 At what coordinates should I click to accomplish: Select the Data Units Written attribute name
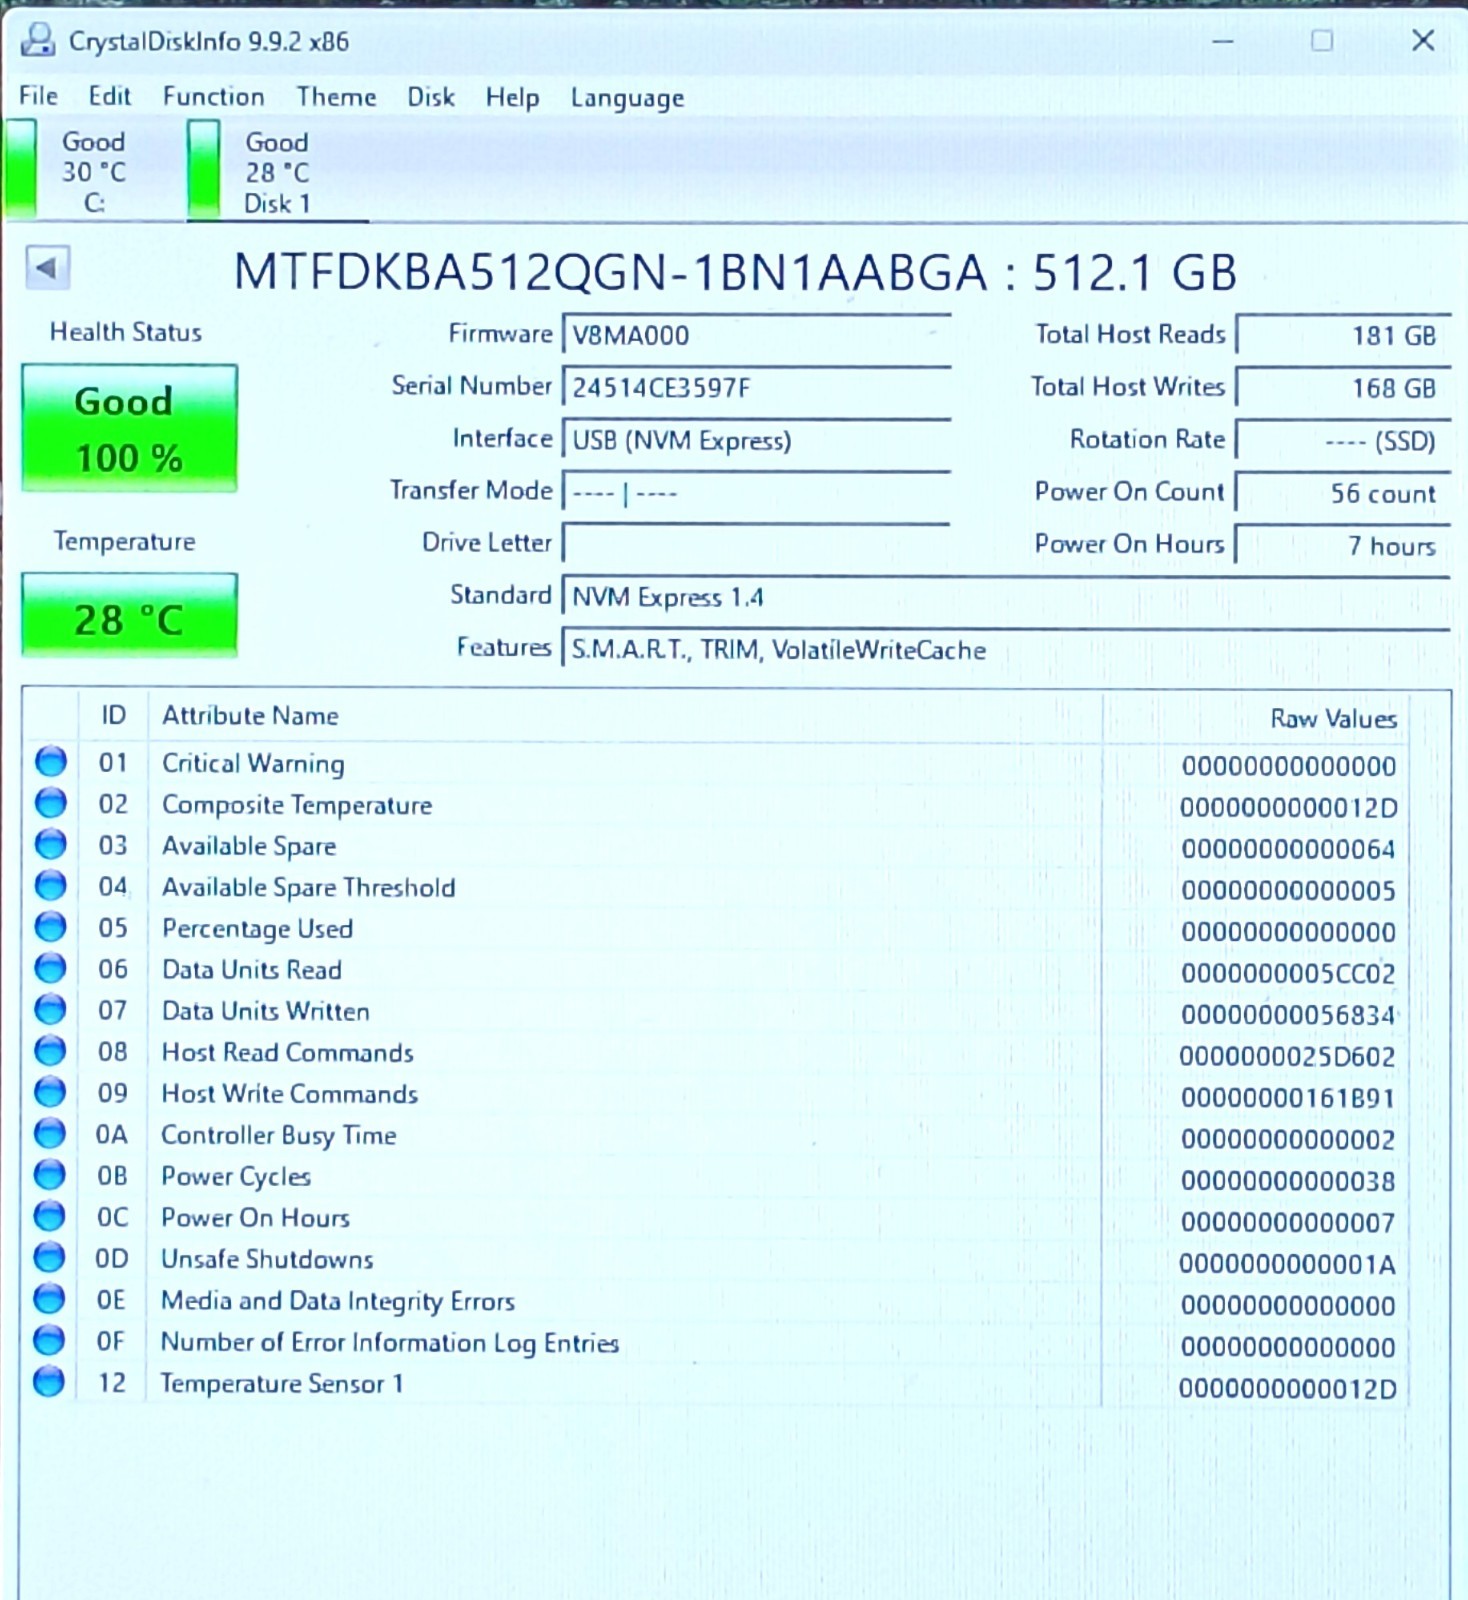click(265, 1011)
